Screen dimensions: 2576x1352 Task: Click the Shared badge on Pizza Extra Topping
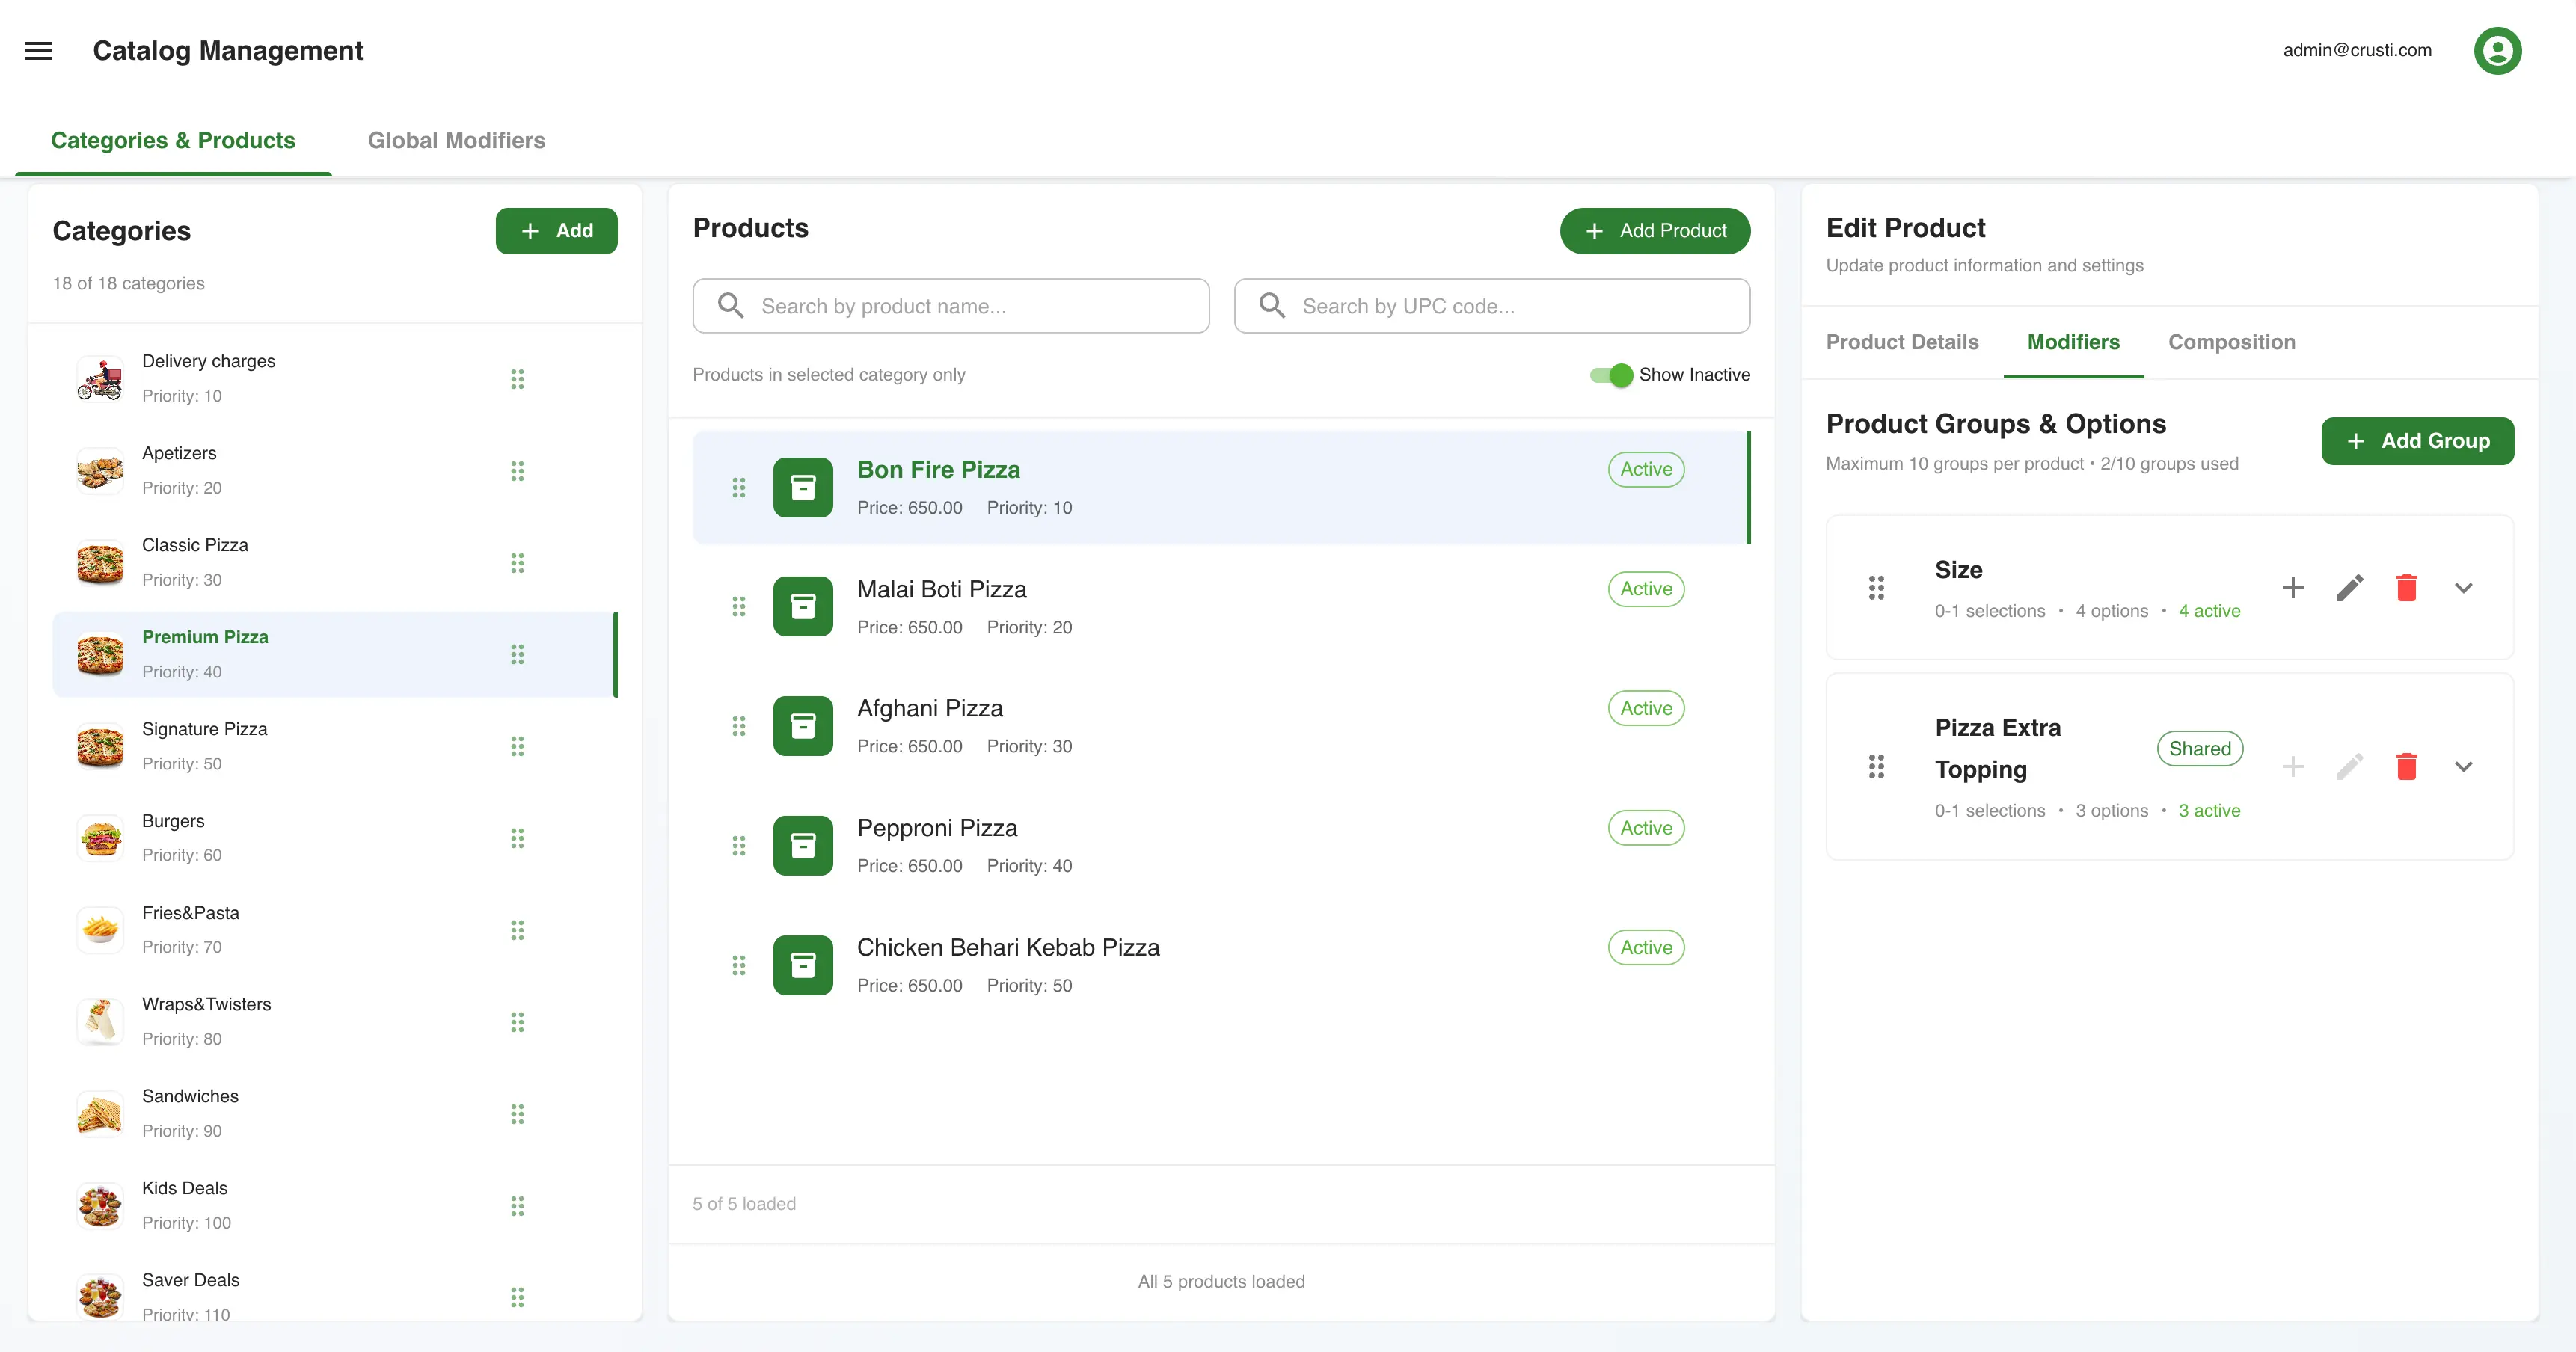pyautogui.click(x=2200, y=748)
